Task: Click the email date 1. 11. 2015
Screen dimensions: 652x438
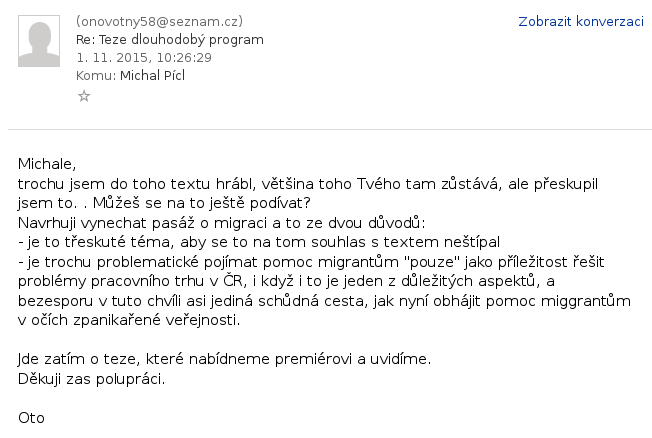Action: 112,57
